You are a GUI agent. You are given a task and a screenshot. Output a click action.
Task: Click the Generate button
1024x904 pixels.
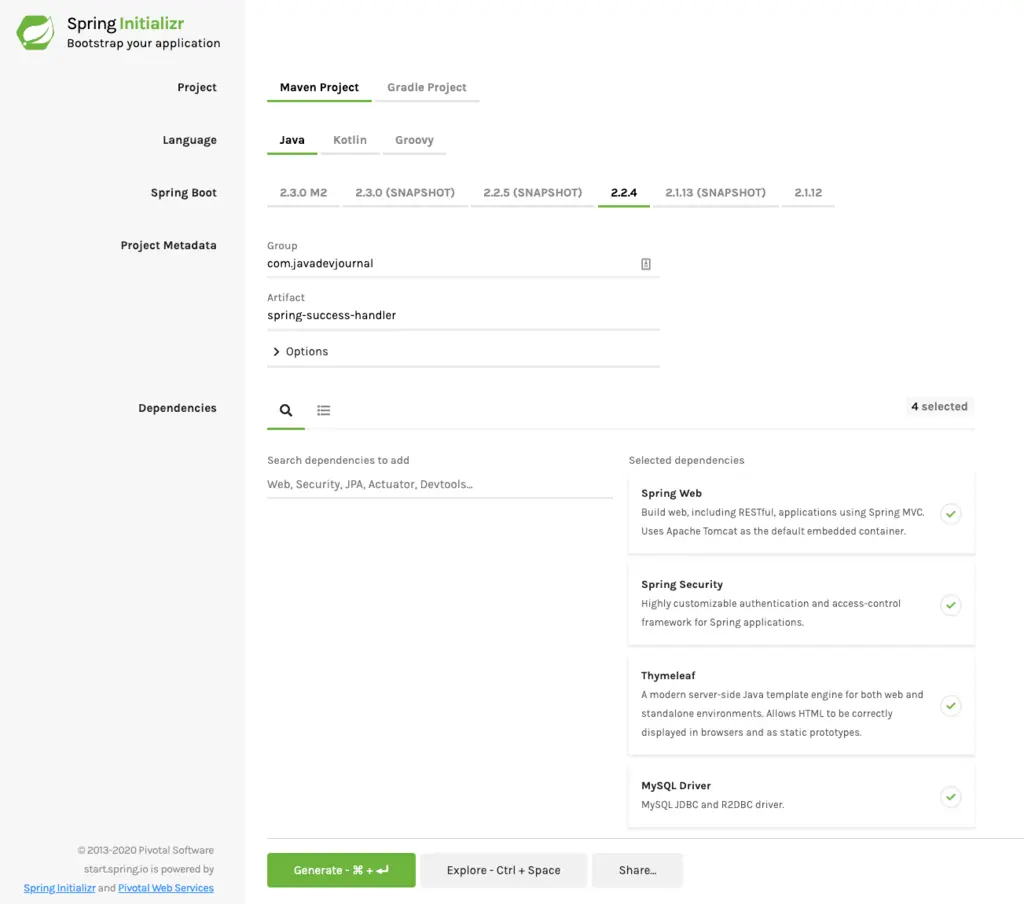coord(341,870)
